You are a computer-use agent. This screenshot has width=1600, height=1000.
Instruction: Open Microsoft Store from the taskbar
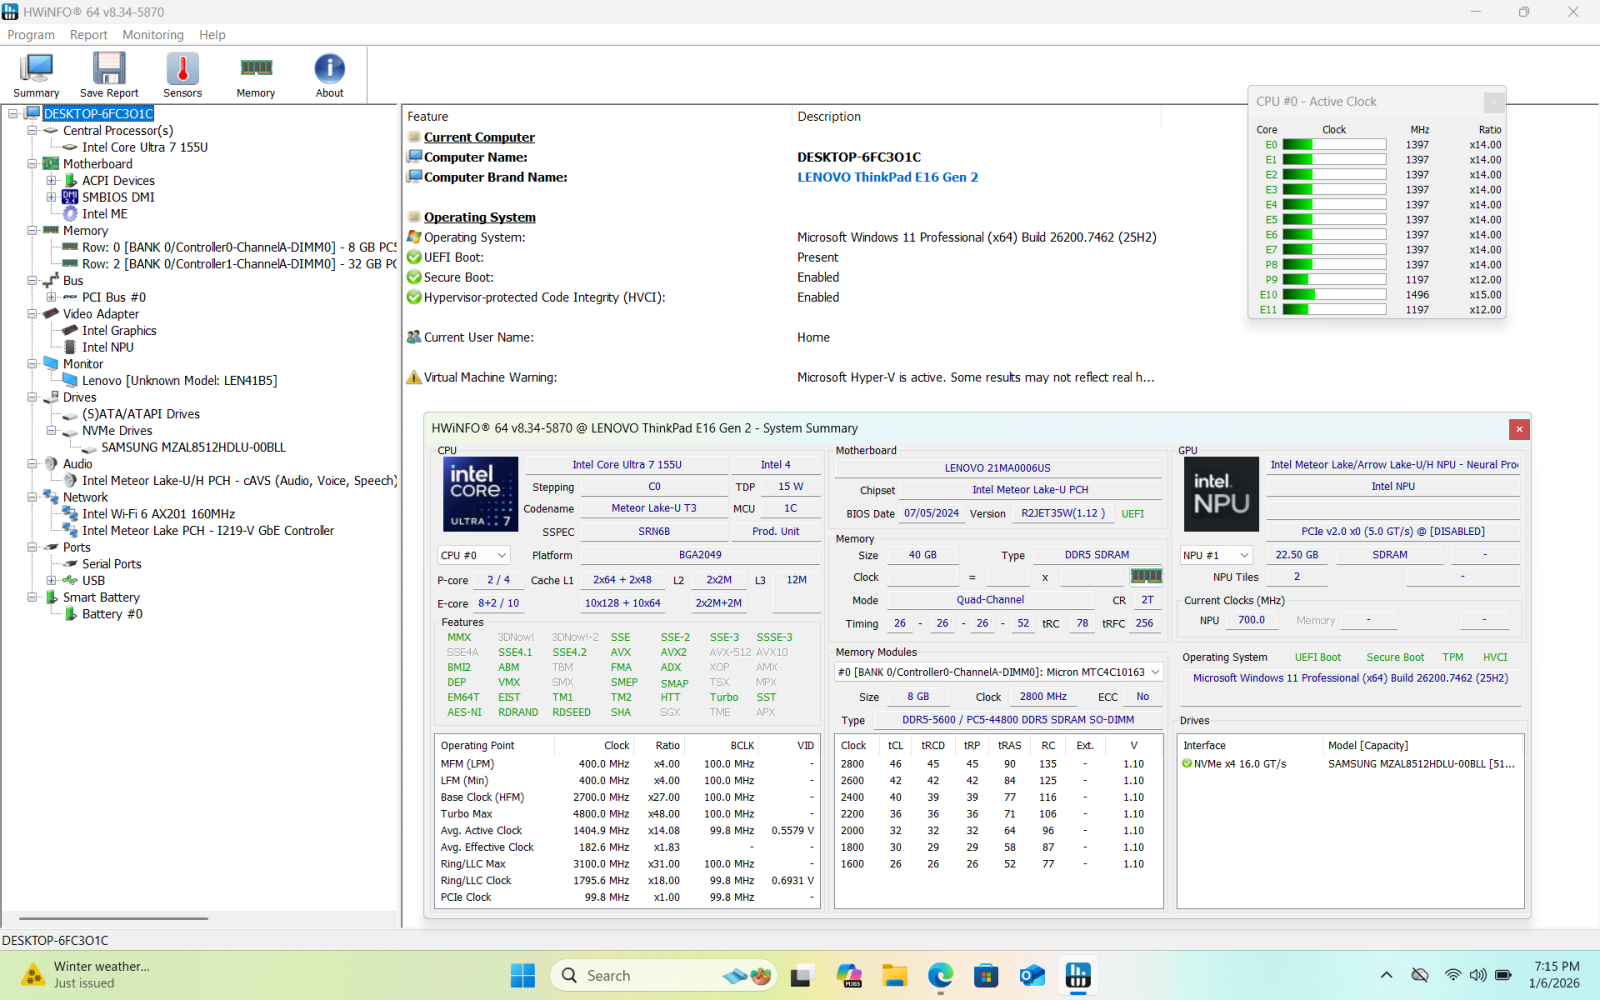[x=986, y=975]
